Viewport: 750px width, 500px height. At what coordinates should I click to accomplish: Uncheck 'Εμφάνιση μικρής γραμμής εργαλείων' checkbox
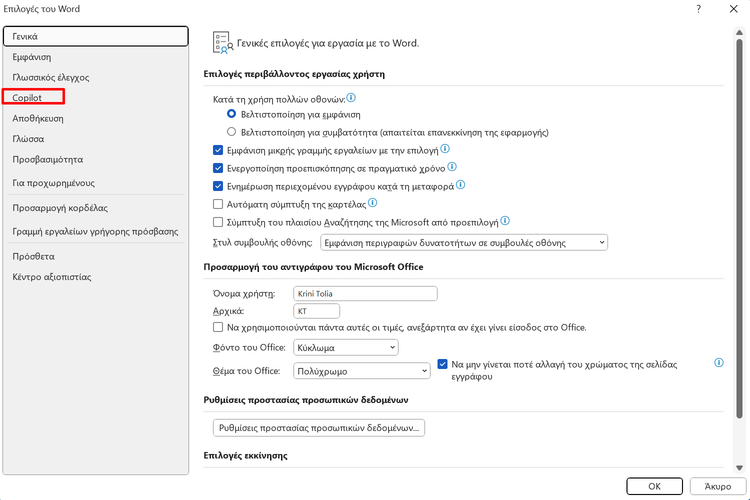(x=219, y=150)
